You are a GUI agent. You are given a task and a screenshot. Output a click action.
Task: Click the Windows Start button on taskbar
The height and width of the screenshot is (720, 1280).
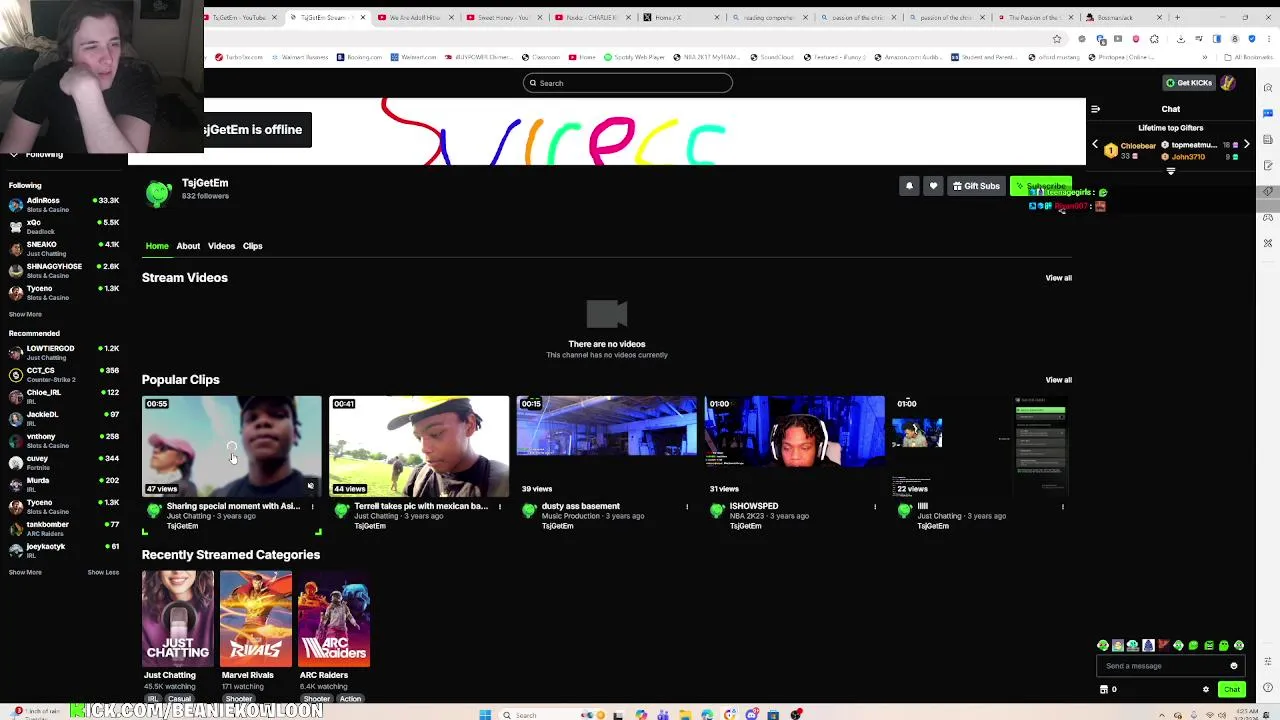point(485,715)
